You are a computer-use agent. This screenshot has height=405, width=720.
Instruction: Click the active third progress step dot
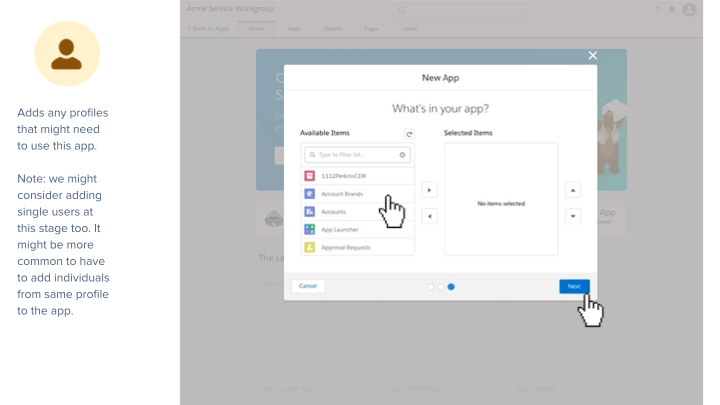[x=451, y=286]
